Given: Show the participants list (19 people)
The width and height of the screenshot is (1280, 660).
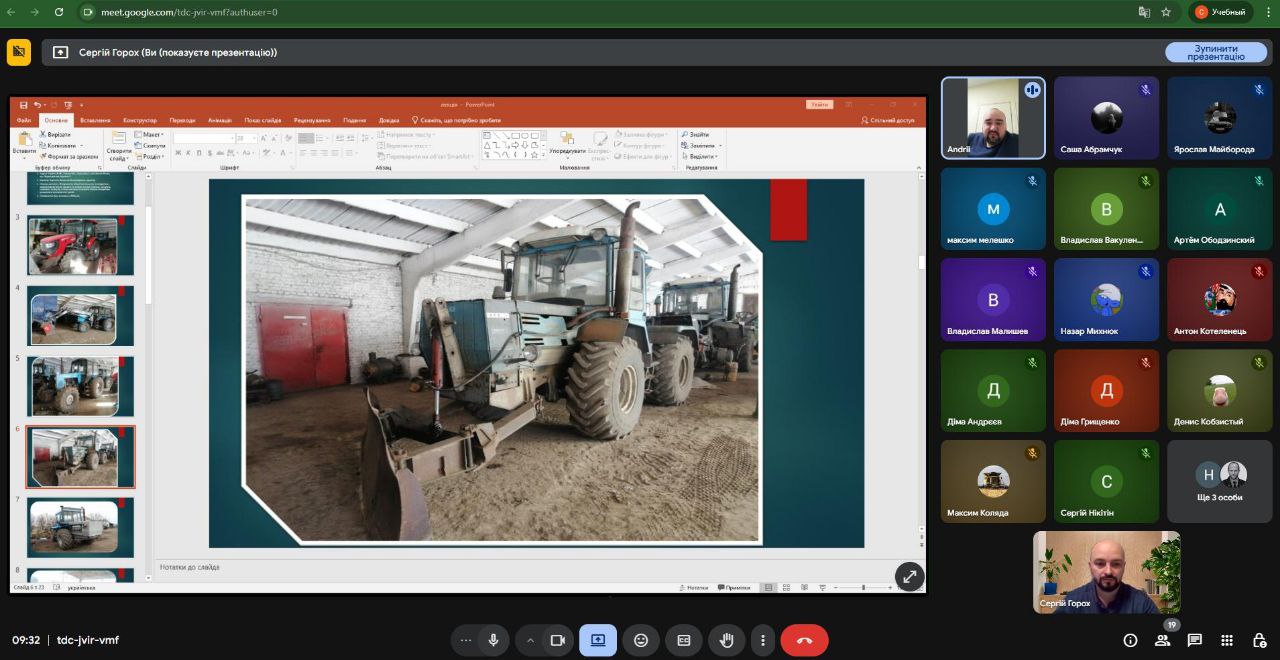Looking at the screenshot, I should coord(1163,640).
